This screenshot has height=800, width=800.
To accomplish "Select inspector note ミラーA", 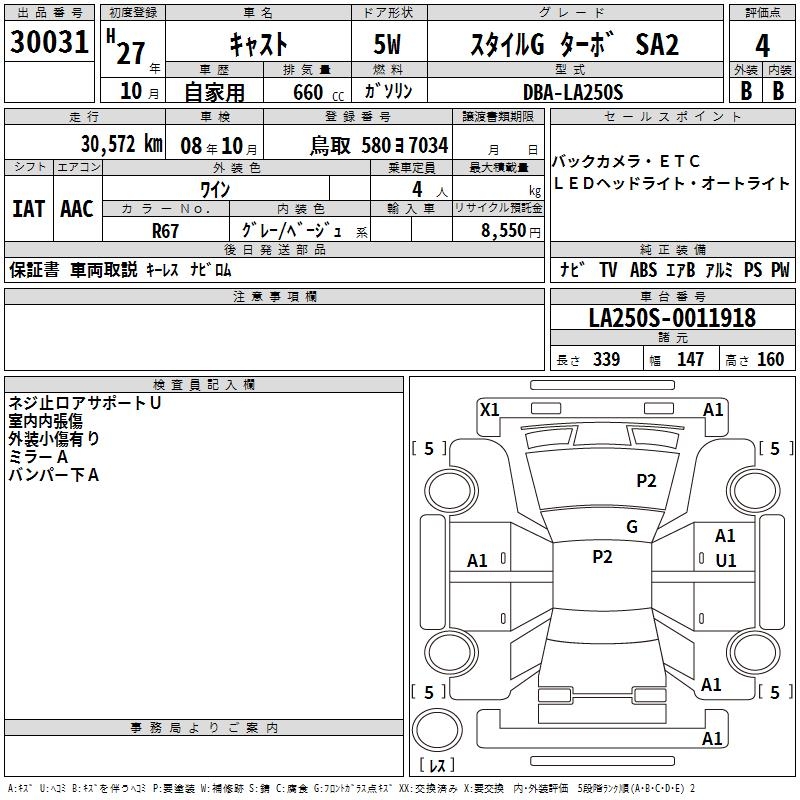I will [38, 457].
